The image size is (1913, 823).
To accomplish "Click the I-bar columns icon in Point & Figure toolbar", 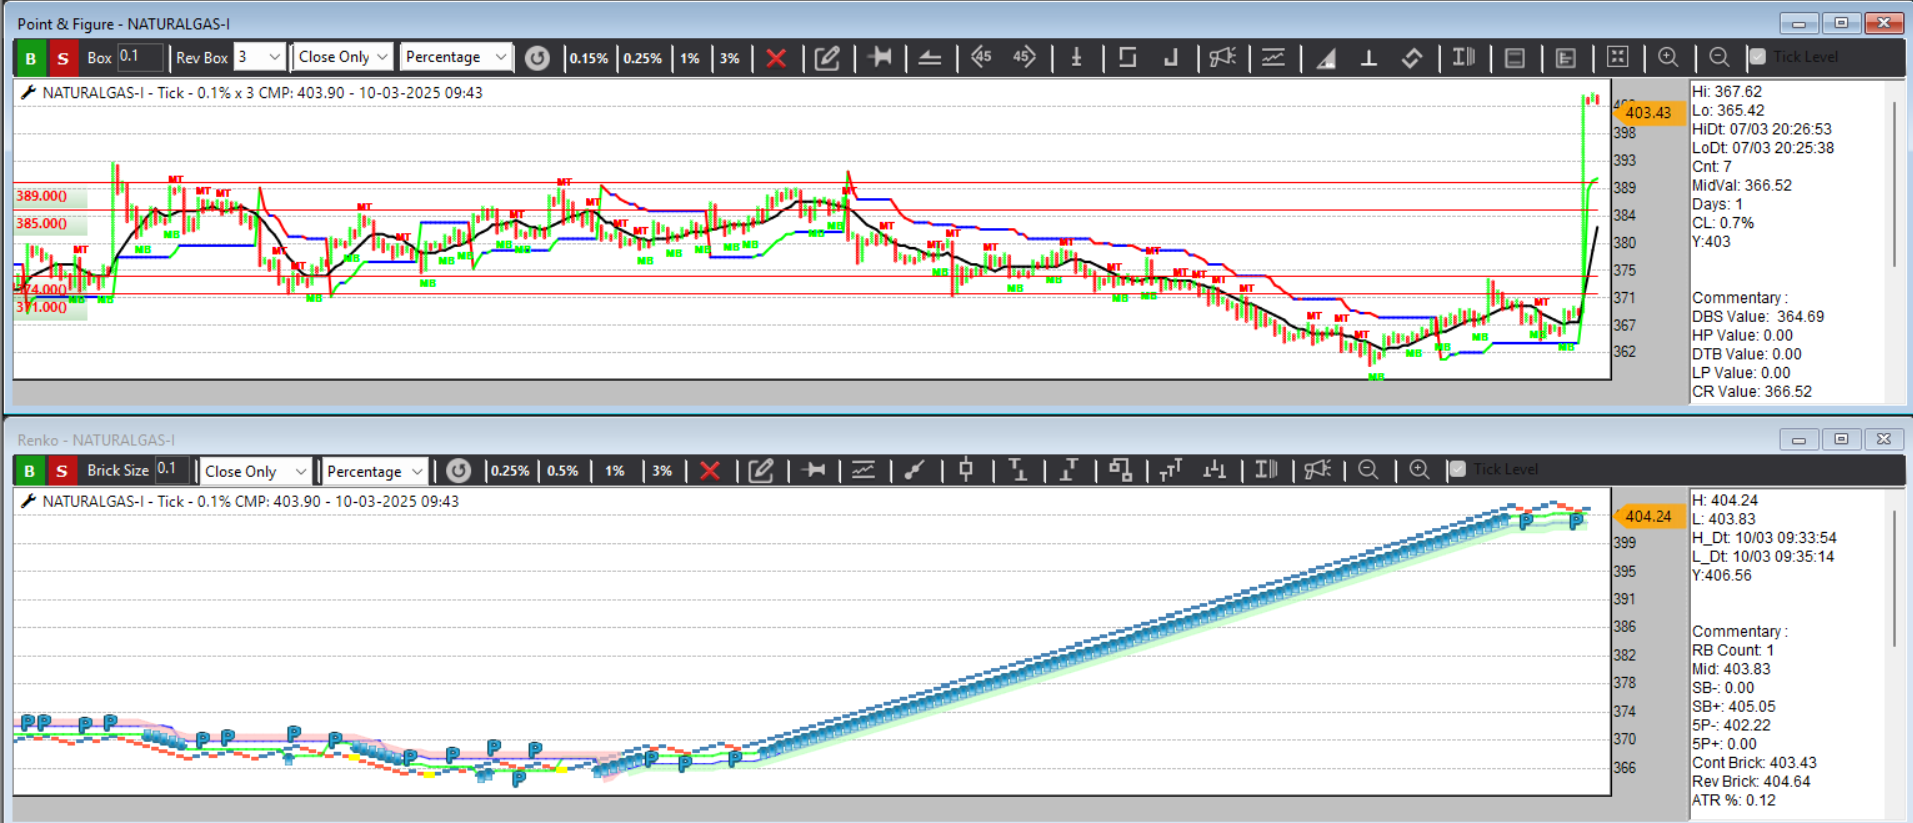I will [x=1464, y=57].
